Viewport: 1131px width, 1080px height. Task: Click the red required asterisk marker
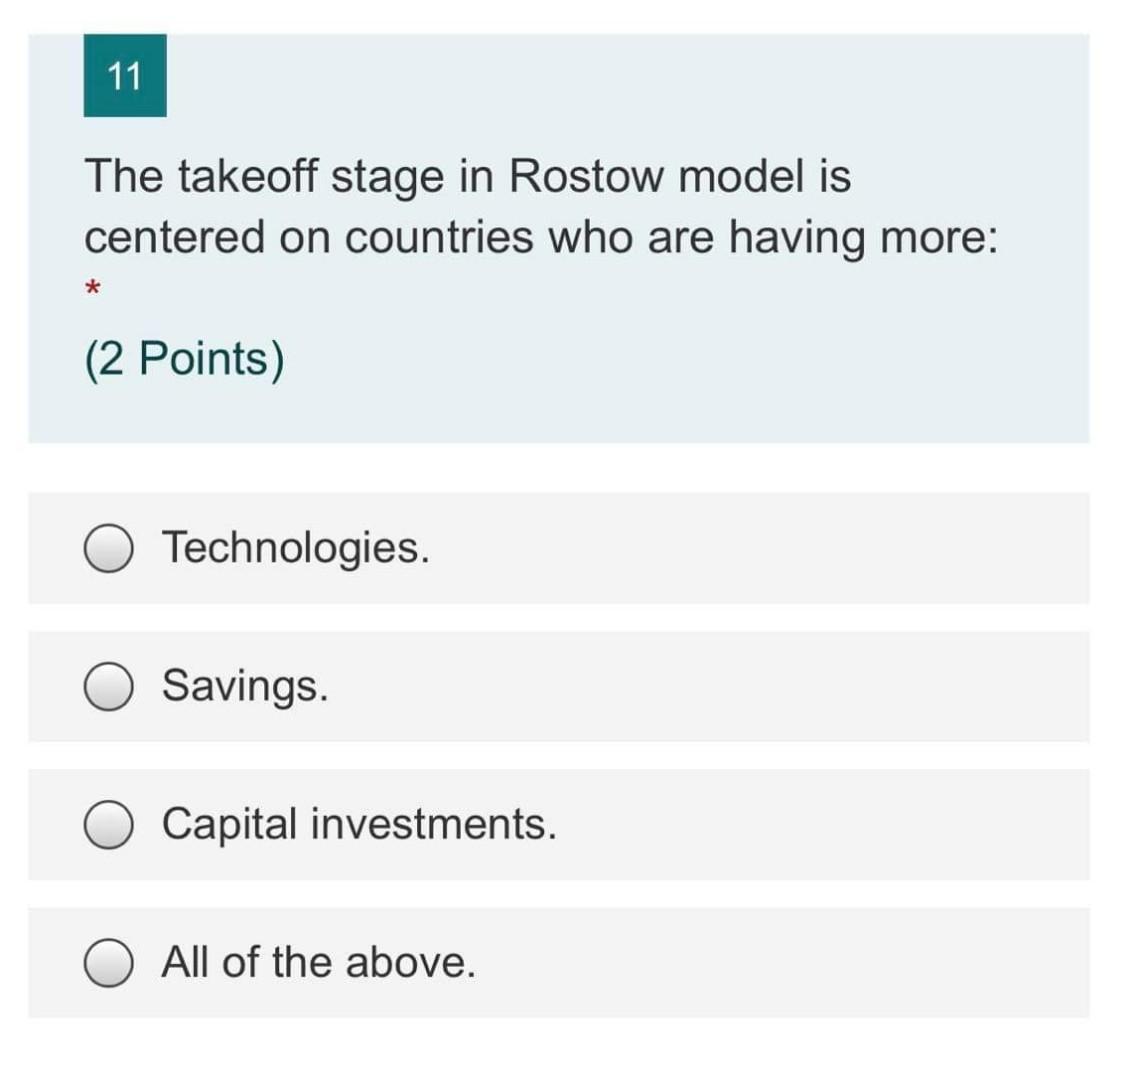point(91,290)
